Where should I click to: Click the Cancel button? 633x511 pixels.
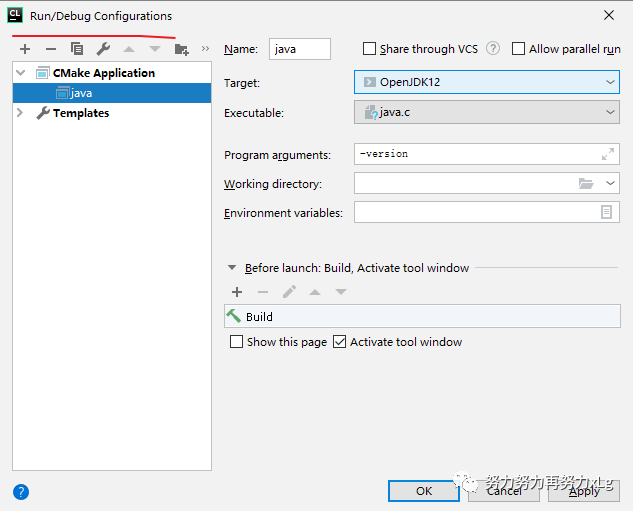(504, 491)
